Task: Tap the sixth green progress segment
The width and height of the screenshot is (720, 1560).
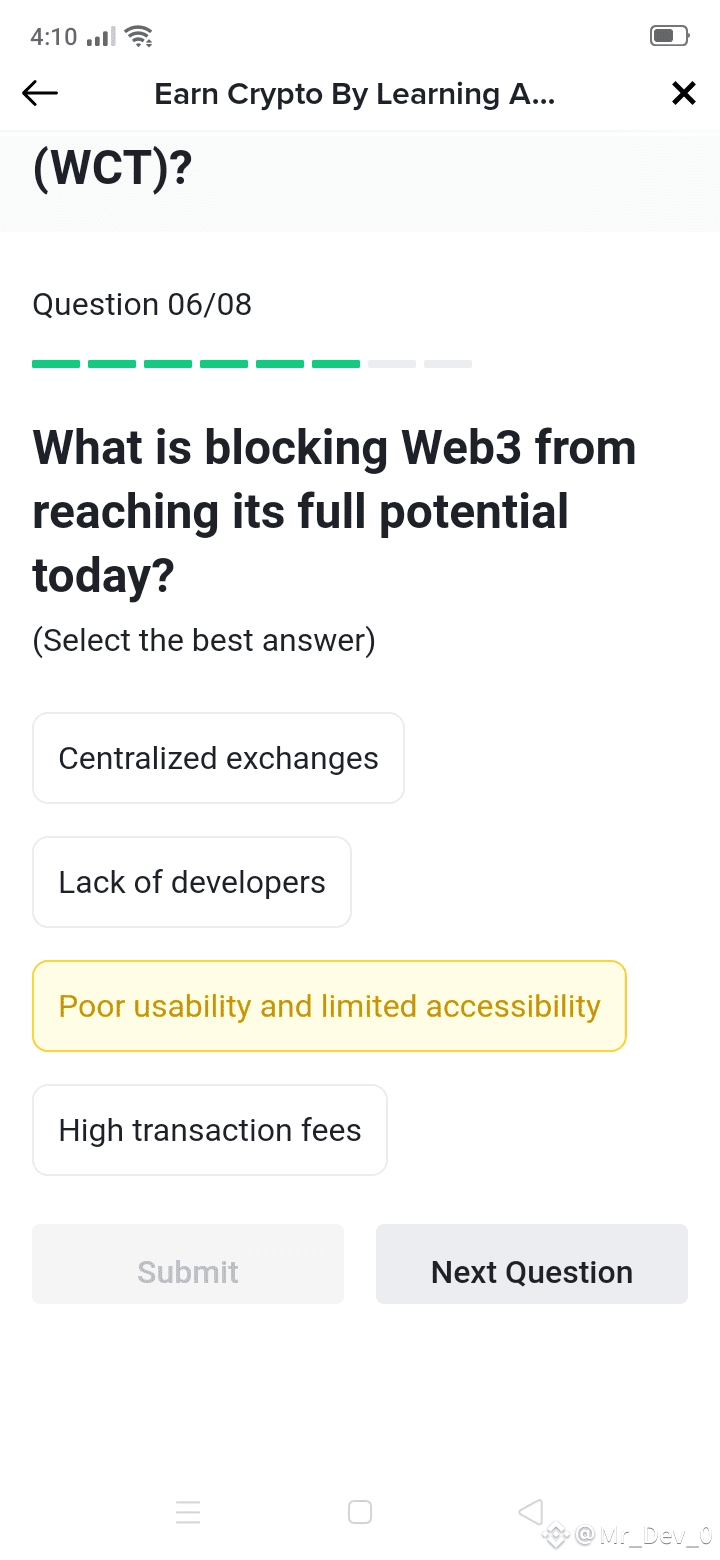Action: [x=336, y=364]
